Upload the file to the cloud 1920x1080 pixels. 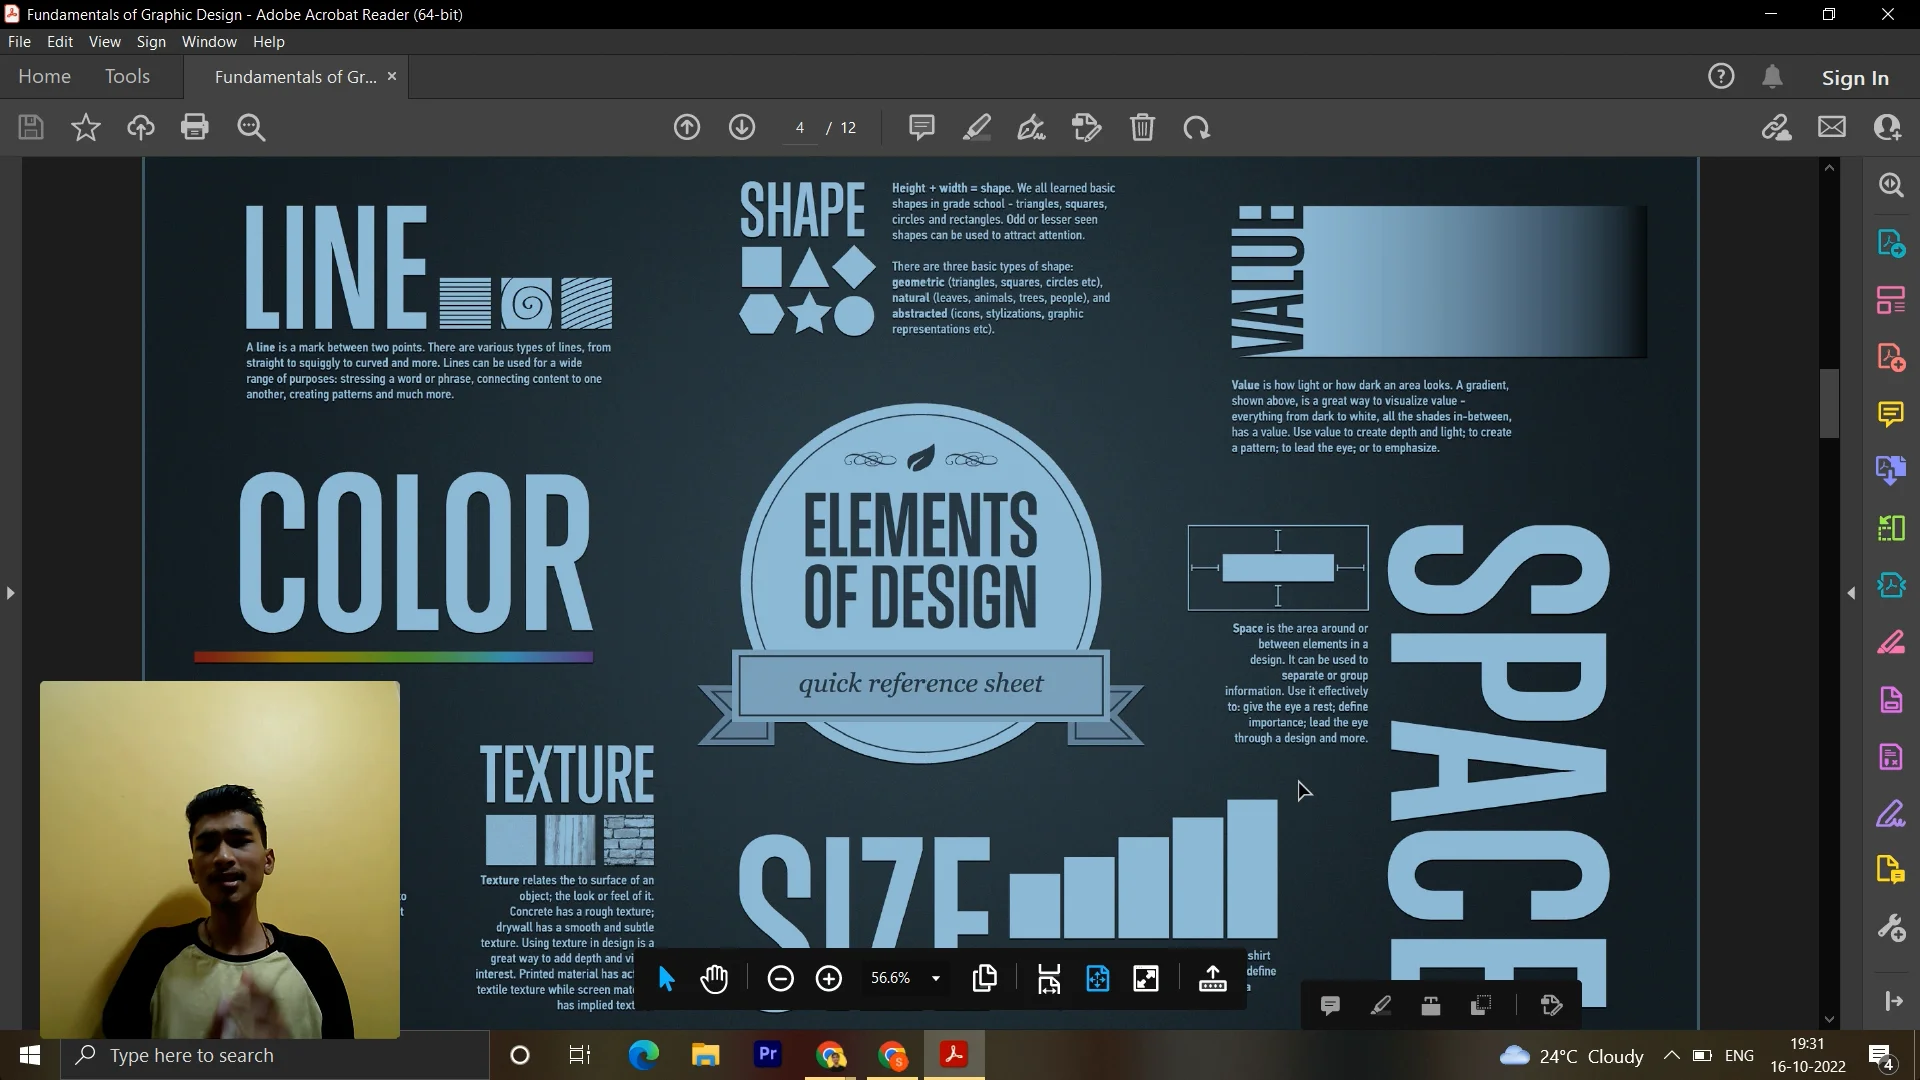140,127
